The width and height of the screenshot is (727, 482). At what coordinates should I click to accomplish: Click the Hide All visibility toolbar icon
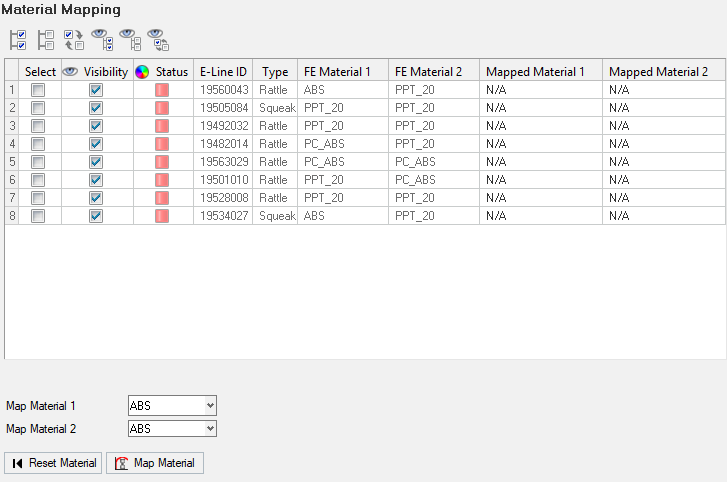[x=129, y=40]
